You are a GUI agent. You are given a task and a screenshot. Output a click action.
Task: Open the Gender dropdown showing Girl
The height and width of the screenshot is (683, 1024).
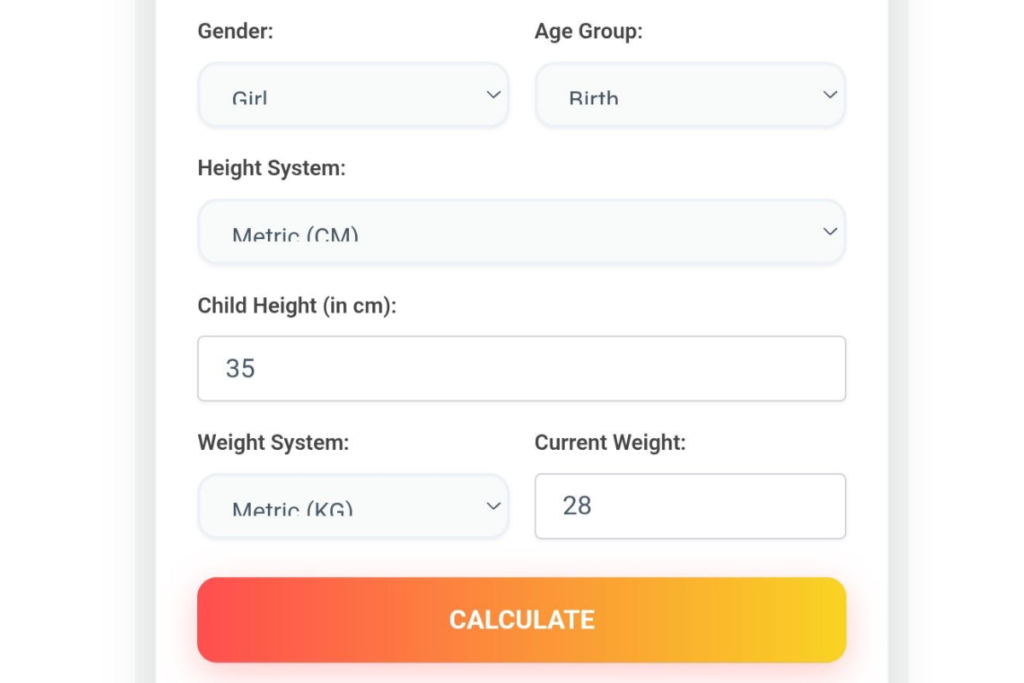(x=353, y=96)
